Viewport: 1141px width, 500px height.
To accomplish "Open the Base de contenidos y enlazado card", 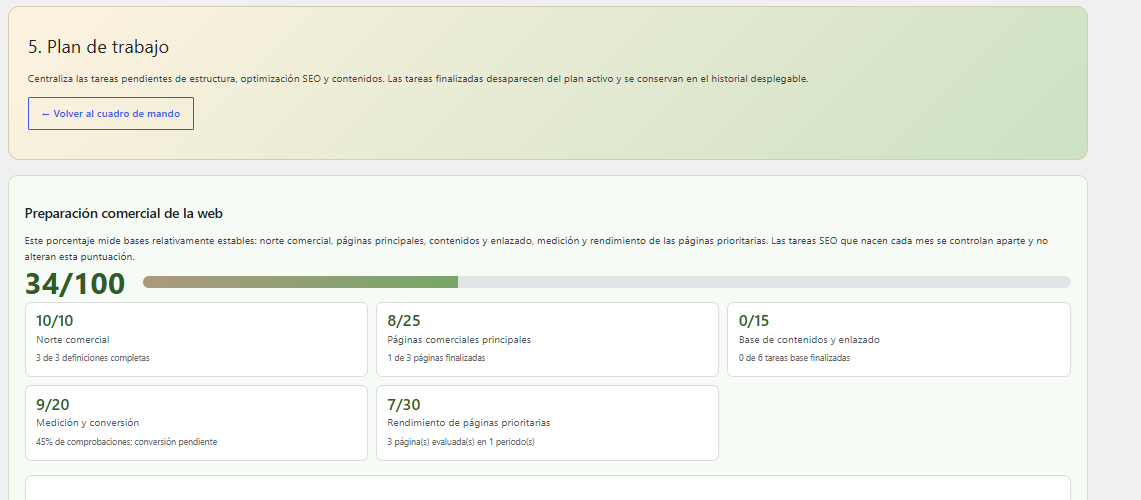I will (899, 340).
